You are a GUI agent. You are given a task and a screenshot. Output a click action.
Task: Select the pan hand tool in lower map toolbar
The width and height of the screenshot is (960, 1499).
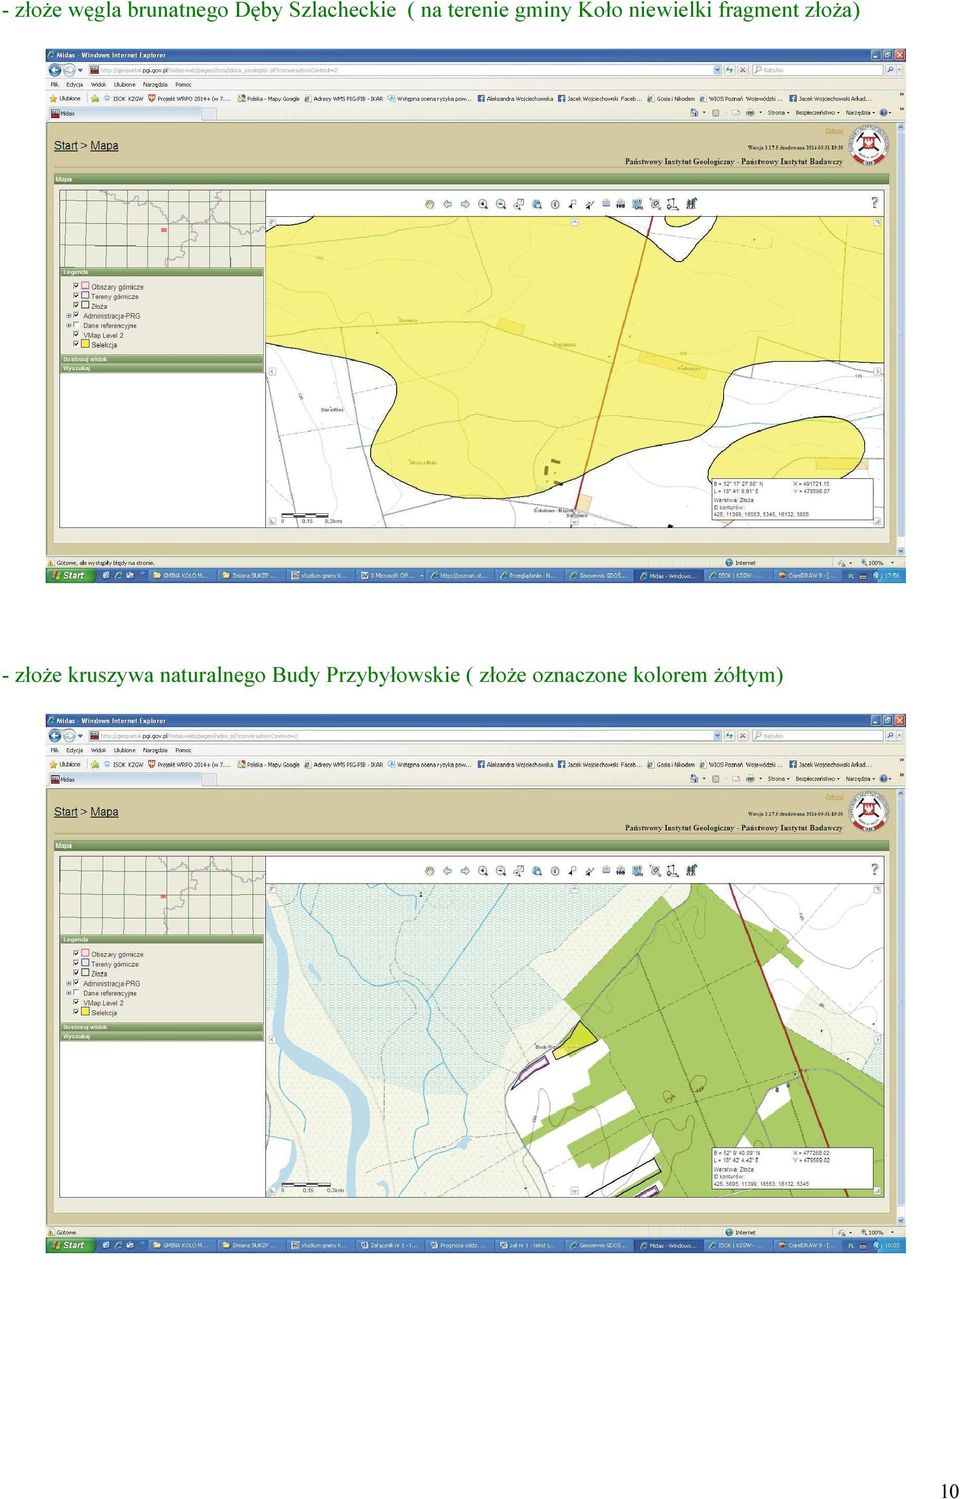[x=430, y=871]
